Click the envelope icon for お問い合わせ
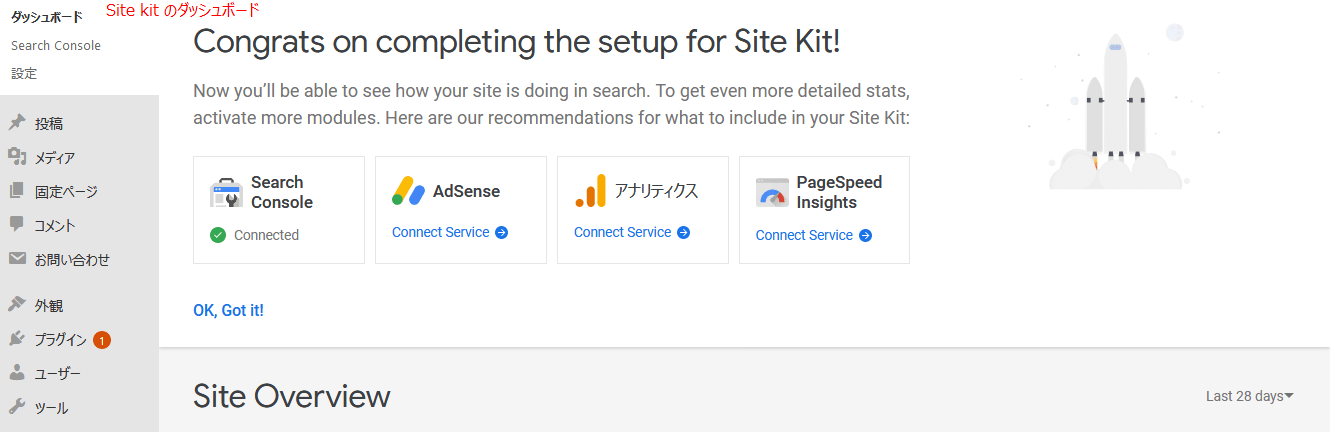The width and height of the screenshot is (1330, 432). point(17,259)
